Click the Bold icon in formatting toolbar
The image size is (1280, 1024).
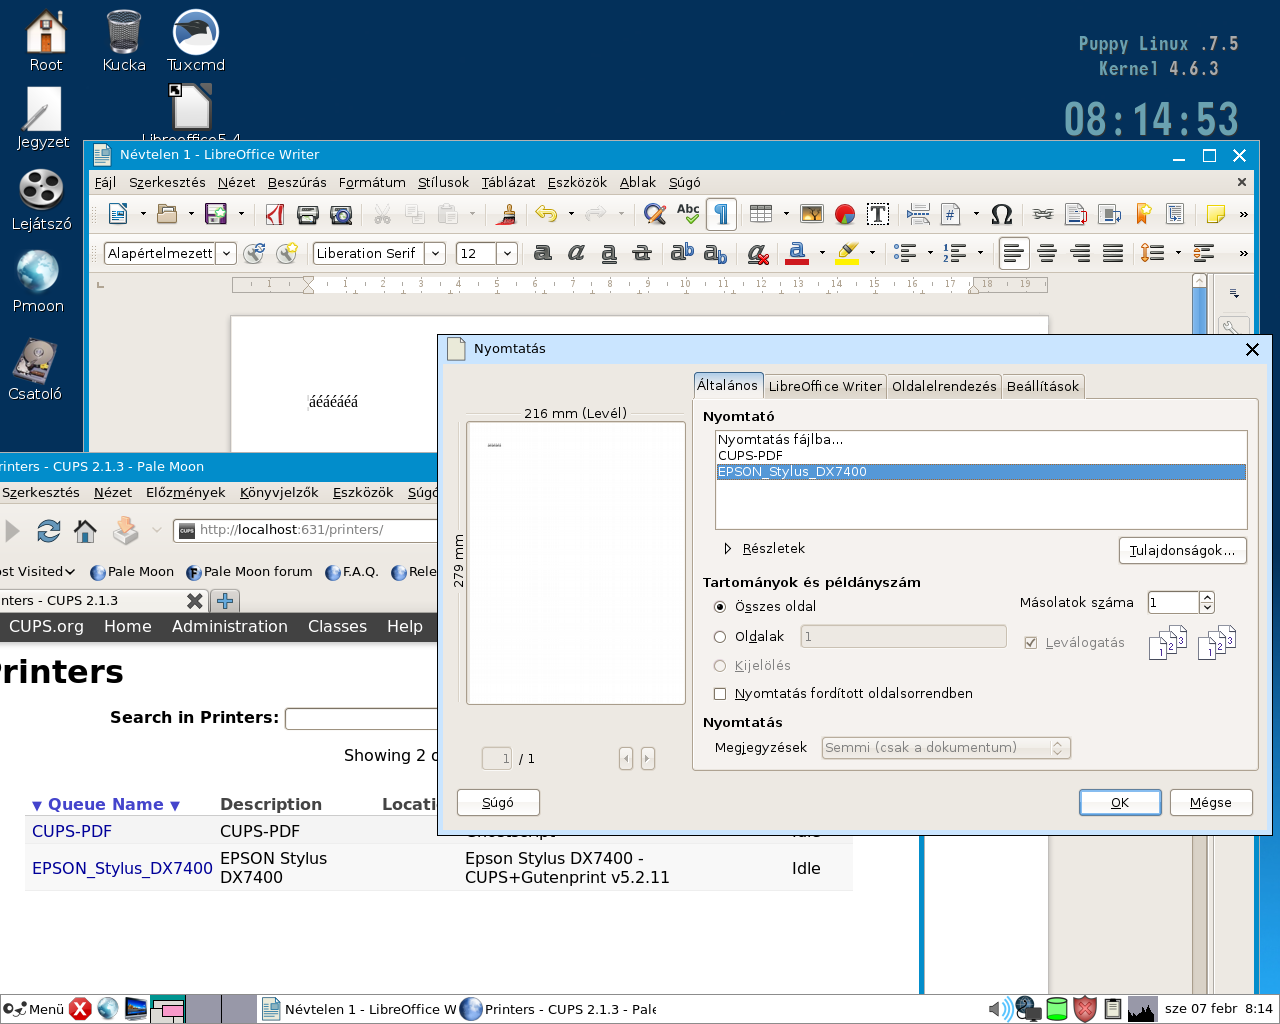pos(543,253)
